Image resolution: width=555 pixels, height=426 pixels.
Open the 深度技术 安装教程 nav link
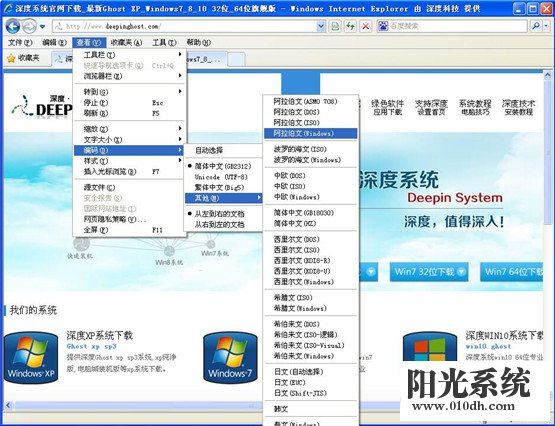click(x=519, y=108)
